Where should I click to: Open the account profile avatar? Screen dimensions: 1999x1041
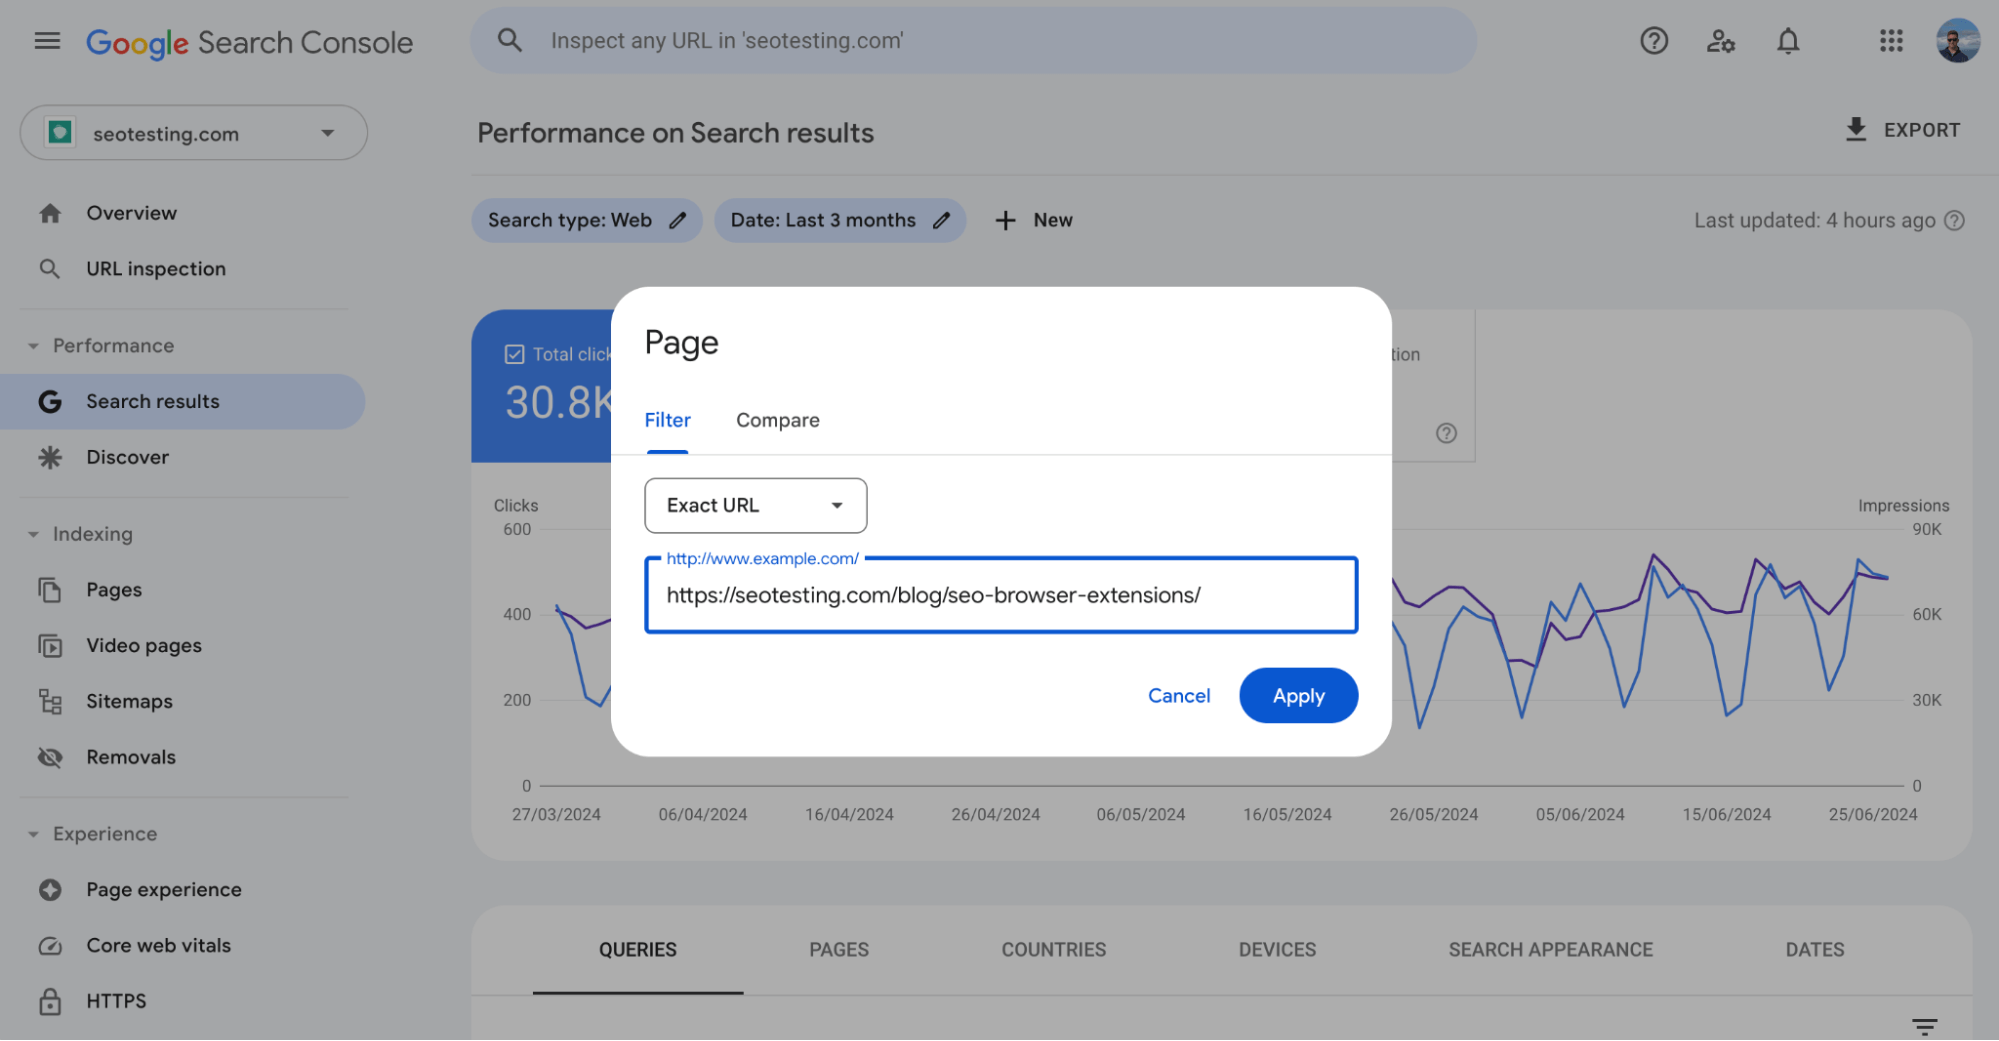point(1957,41)
